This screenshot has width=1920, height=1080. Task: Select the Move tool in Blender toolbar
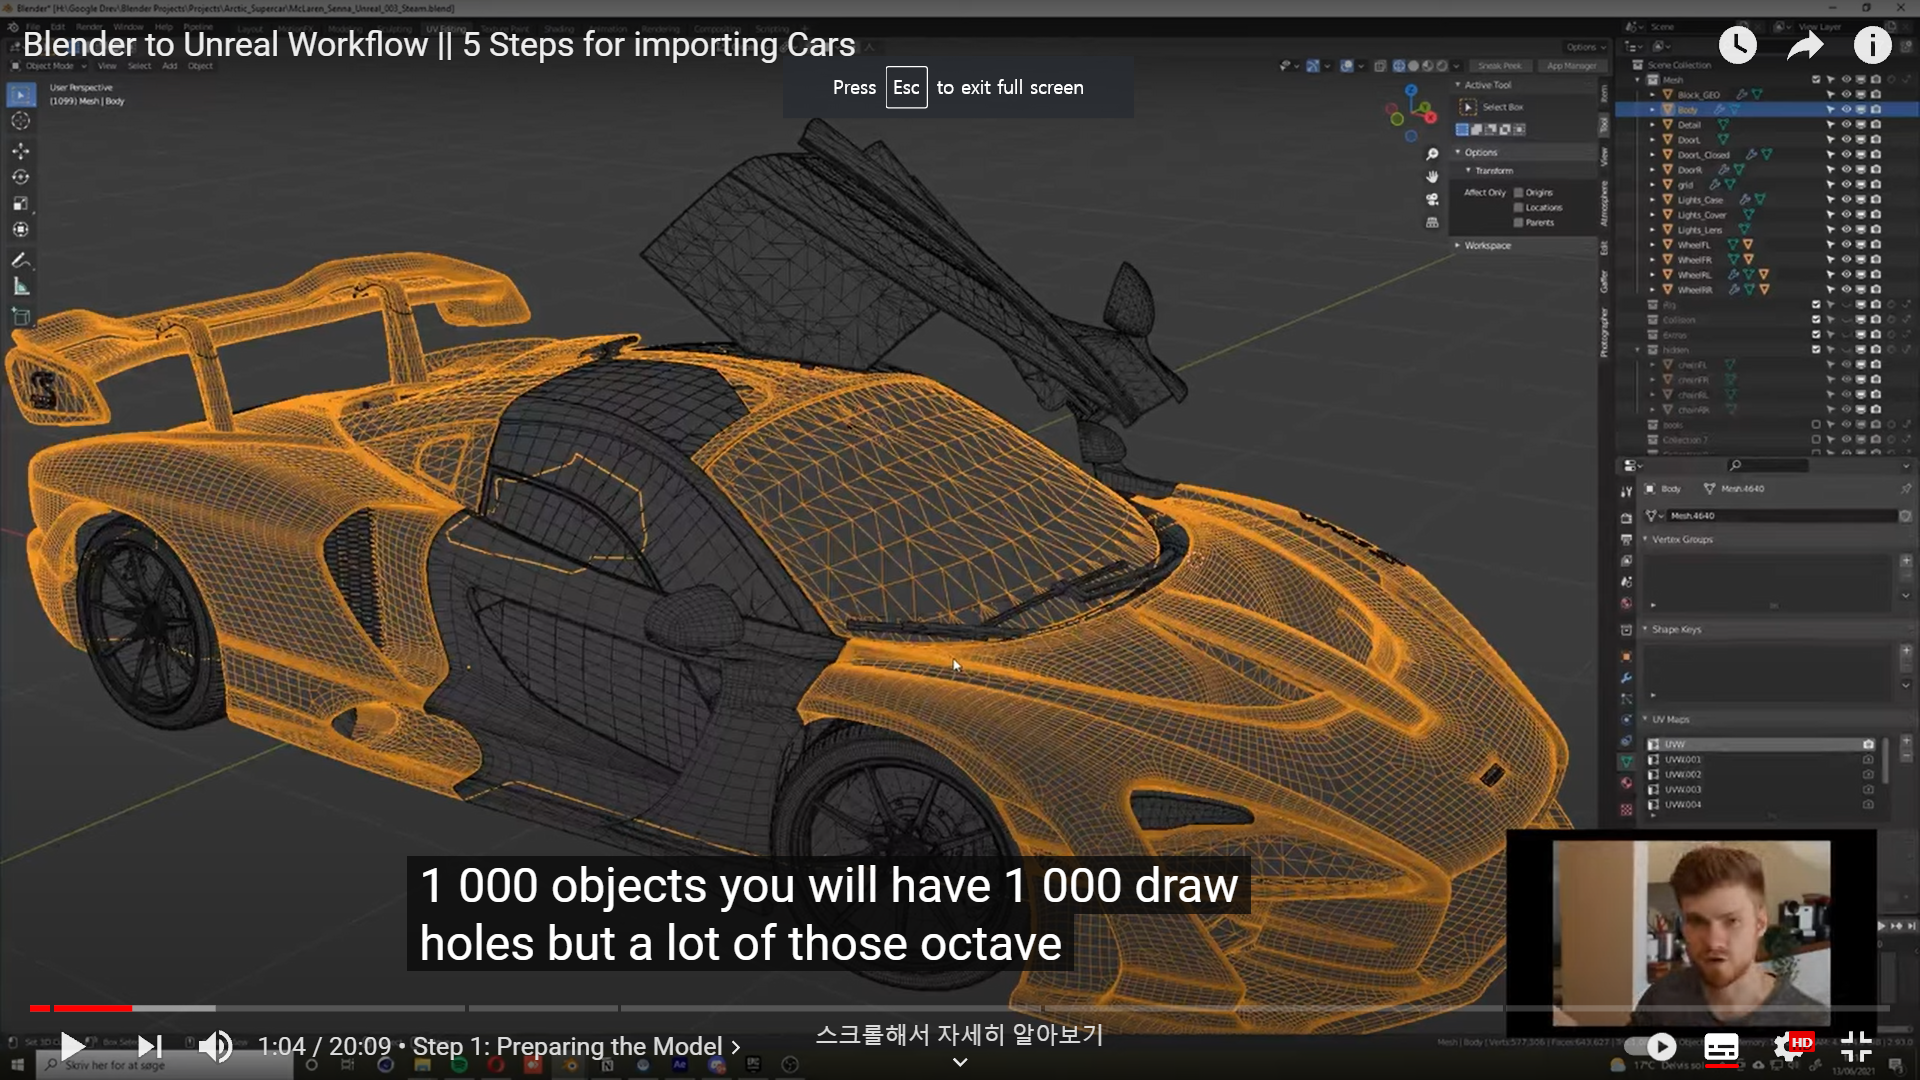(20, 150)
